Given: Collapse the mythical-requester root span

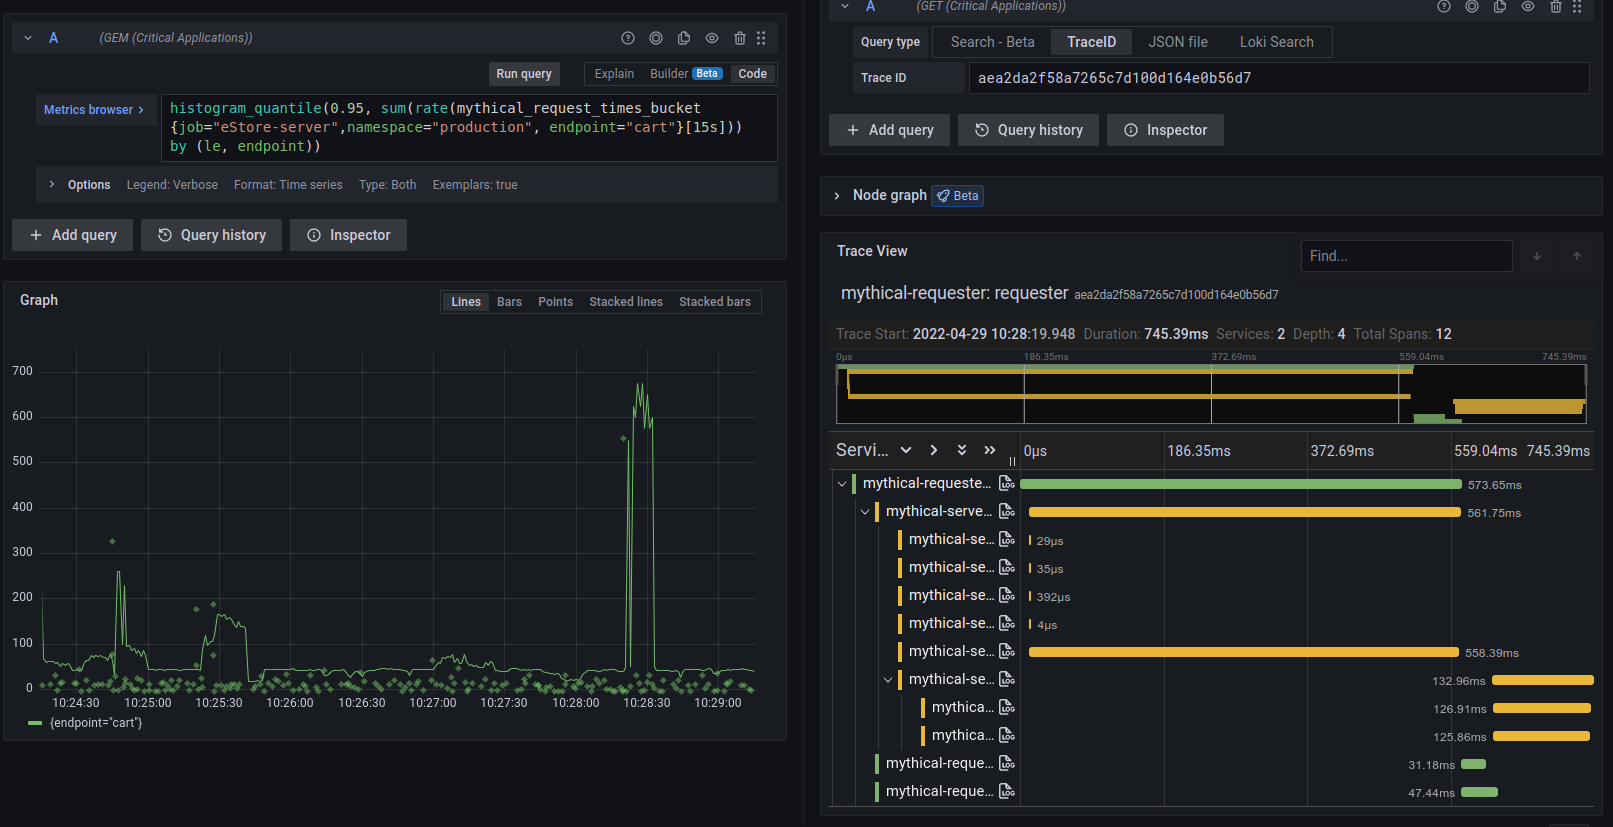Looking at the screenshot, I should pyautogui.click(x=842, y=484).
